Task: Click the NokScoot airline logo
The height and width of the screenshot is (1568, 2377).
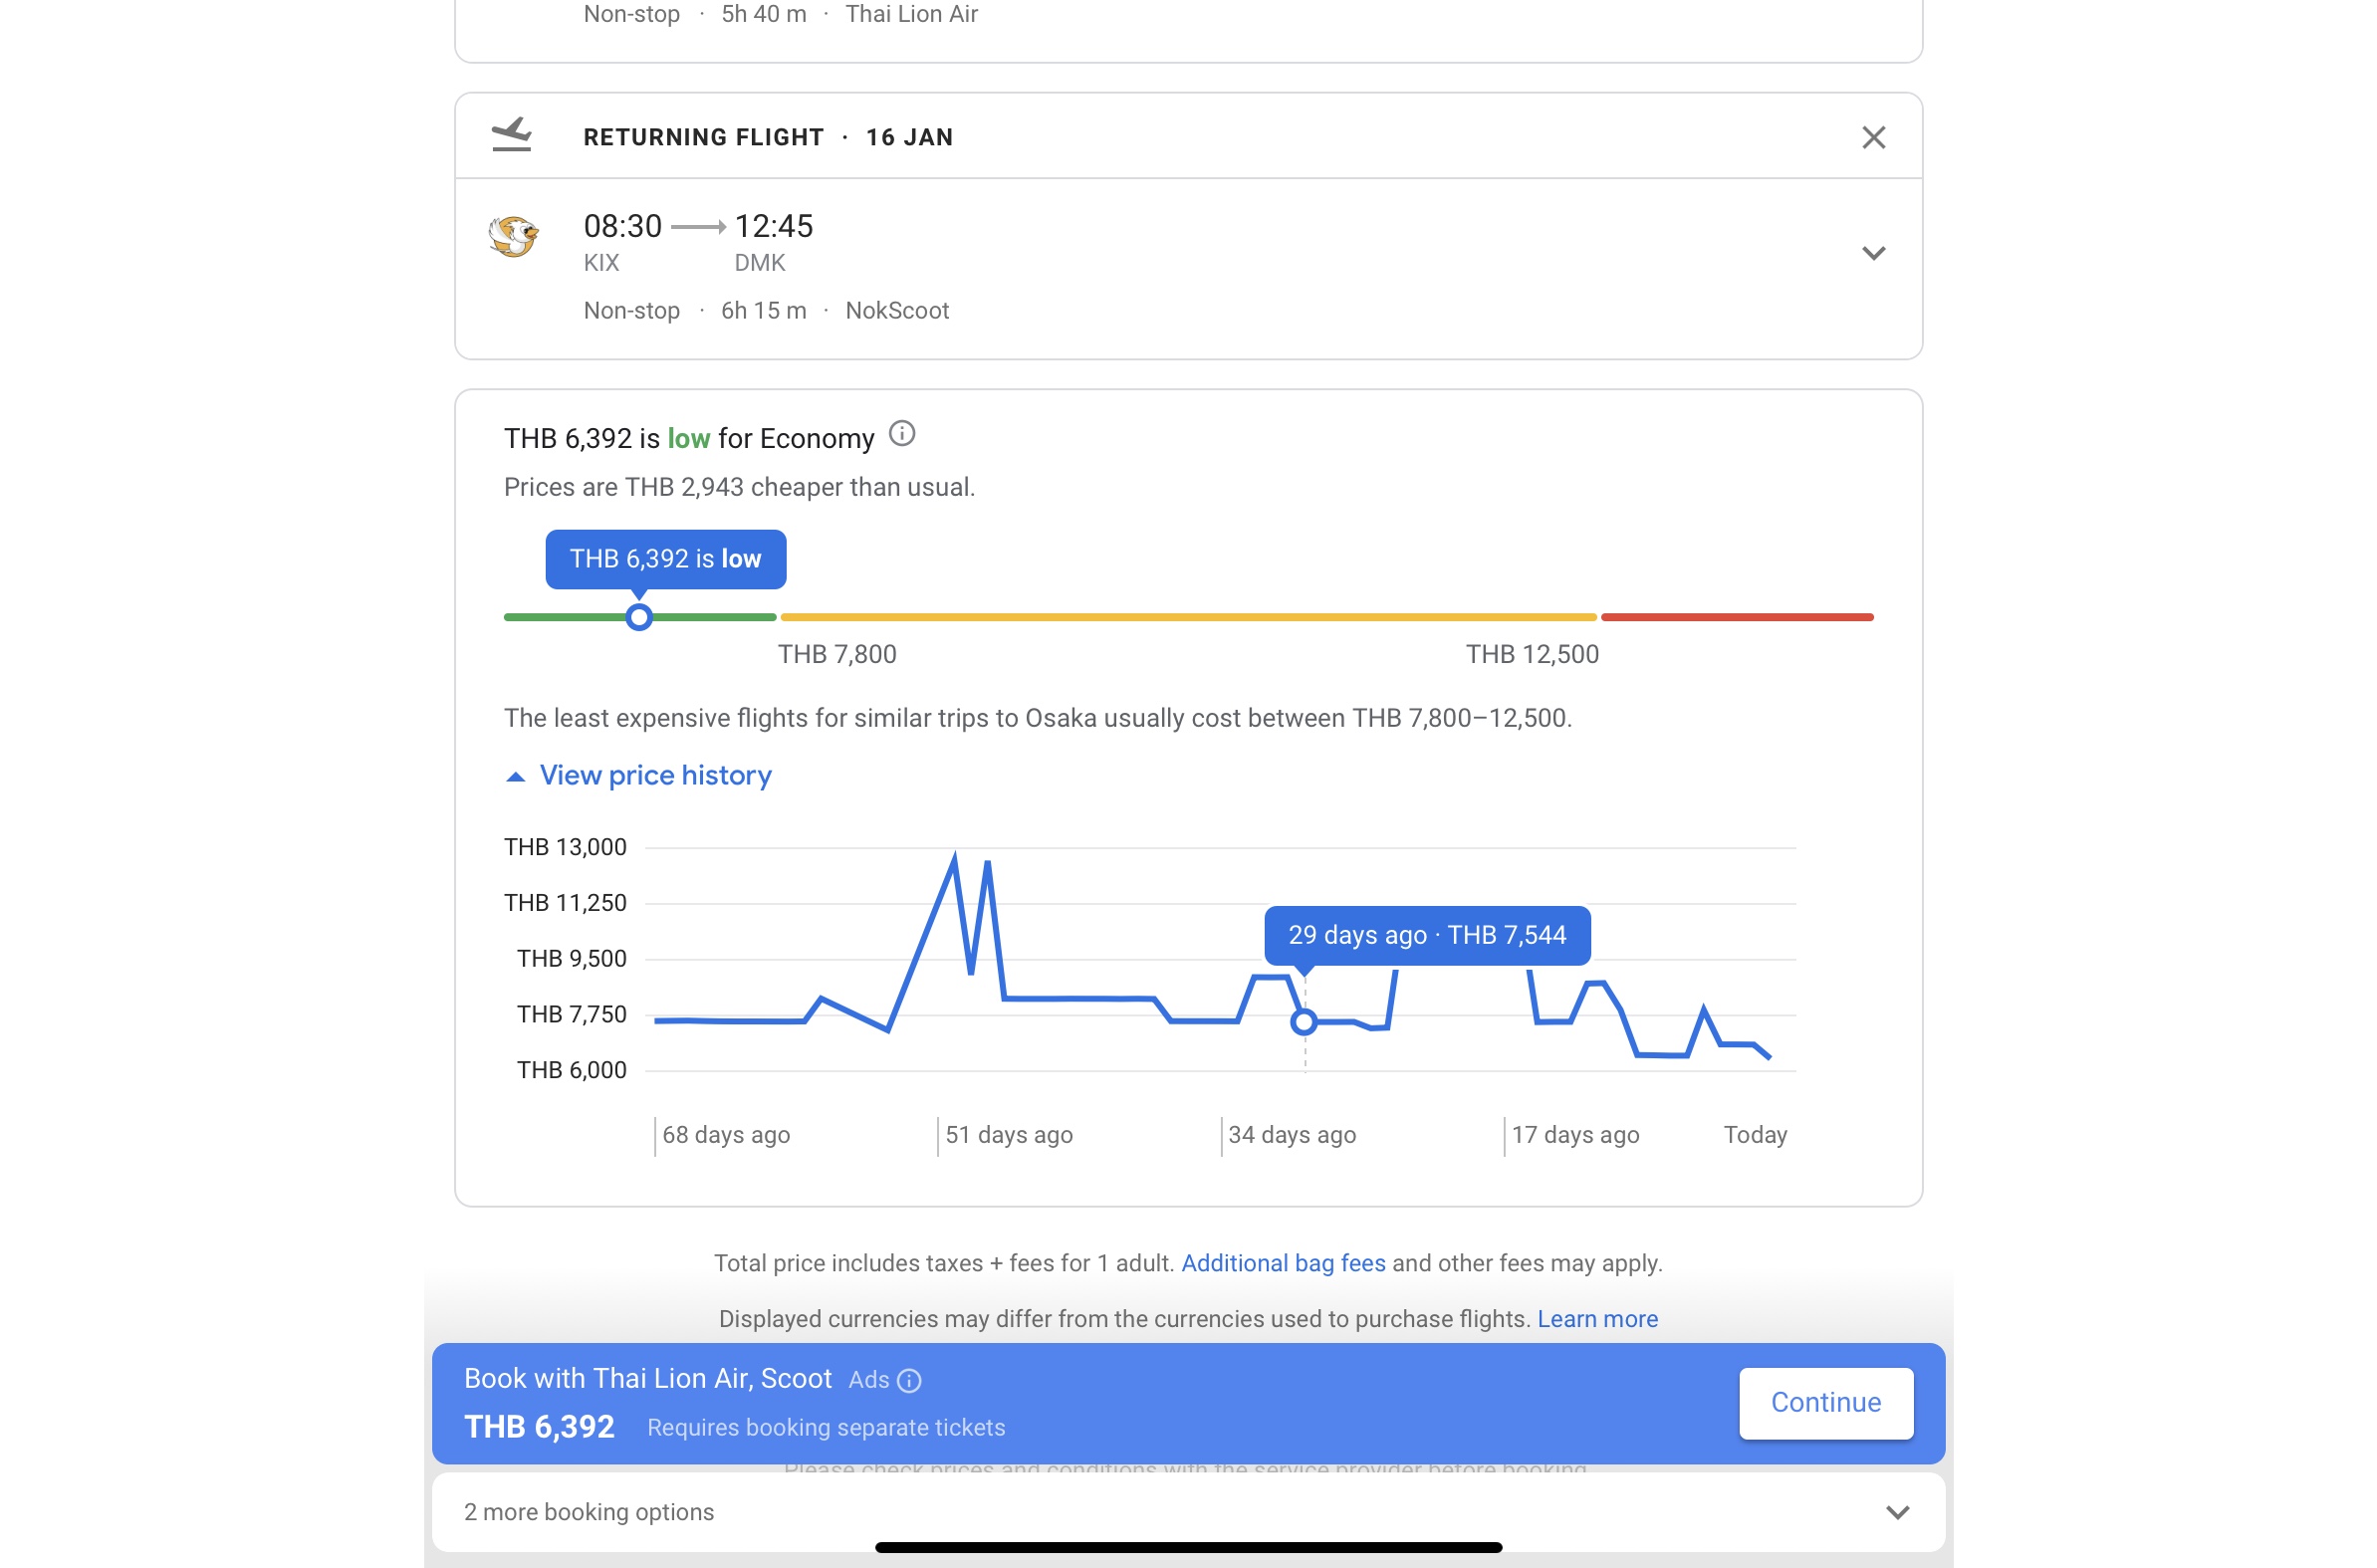Action: [x=513, y=237]
